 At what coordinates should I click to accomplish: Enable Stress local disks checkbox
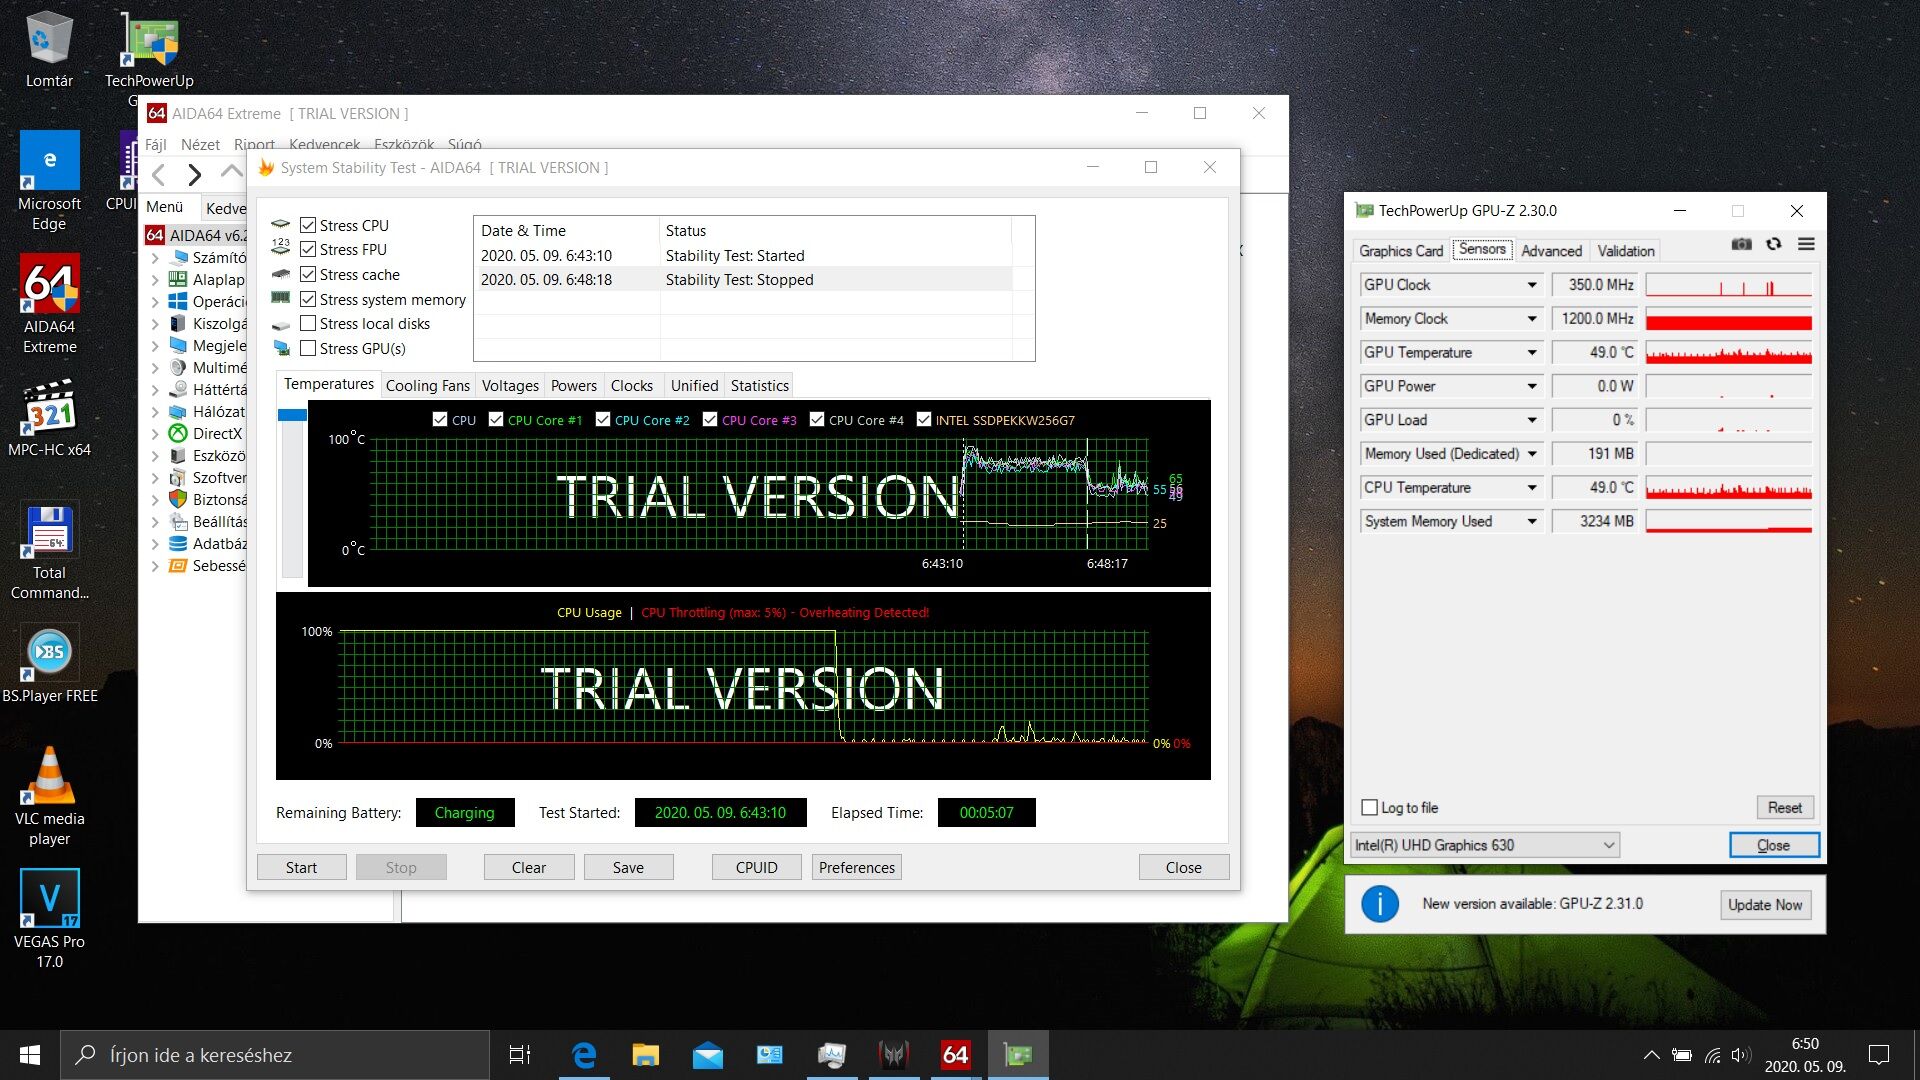click(x=308, y=323)
